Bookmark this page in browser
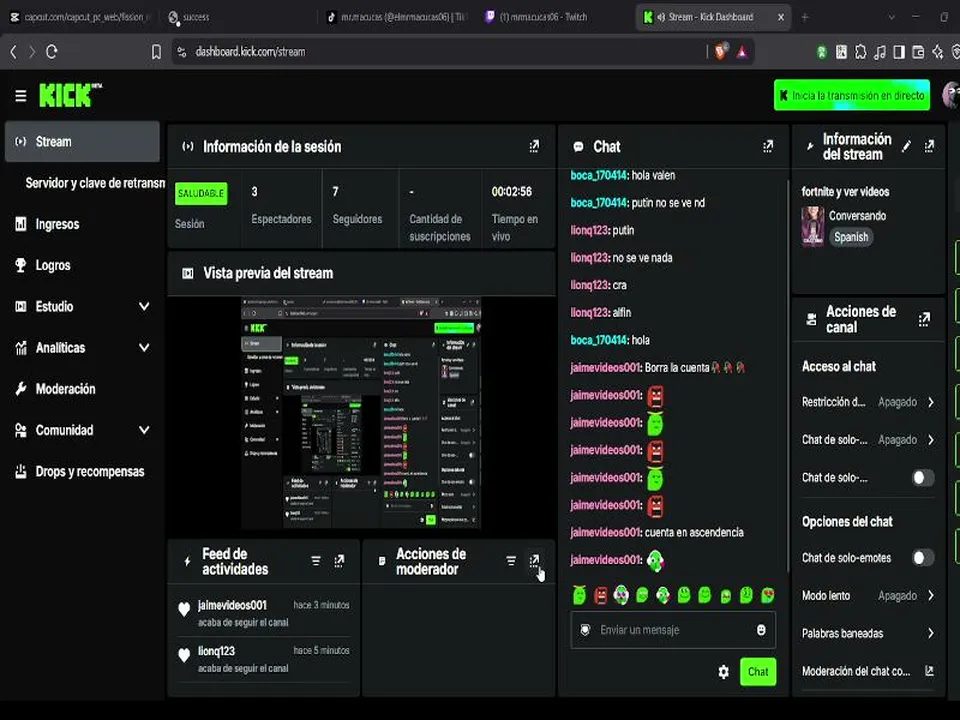 click(x=156, y=52)
